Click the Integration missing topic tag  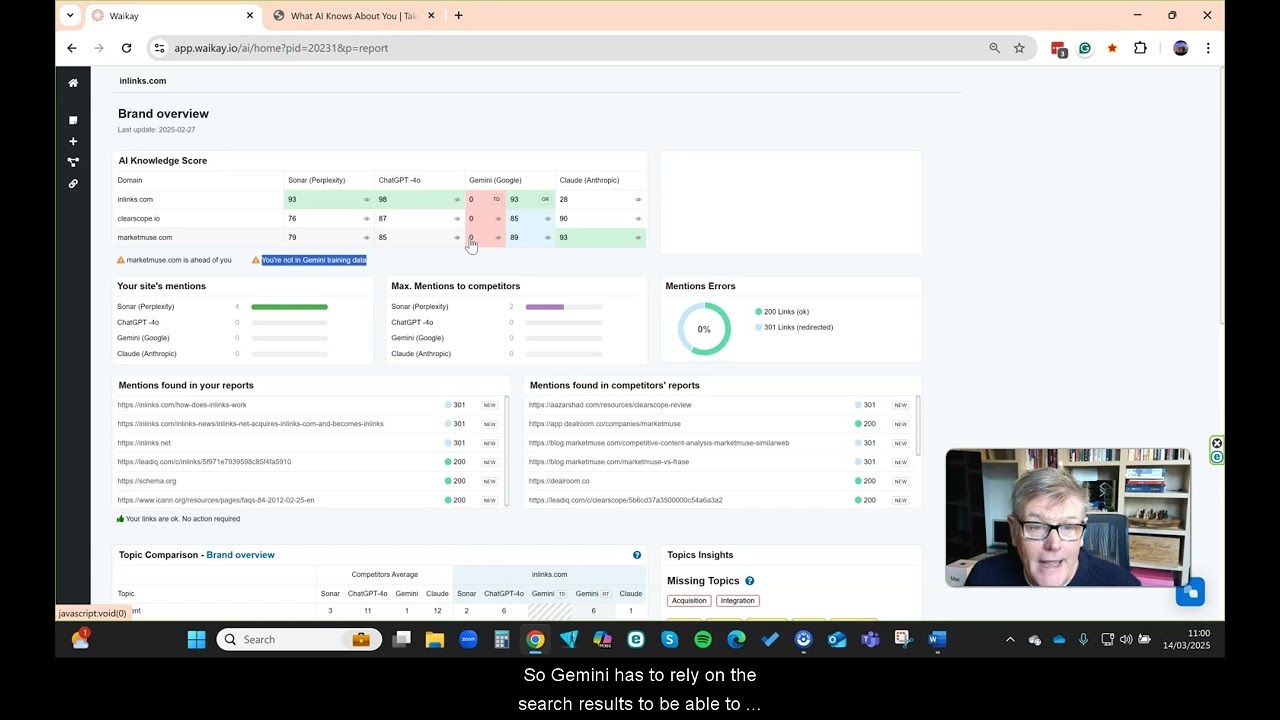[738, 601]
